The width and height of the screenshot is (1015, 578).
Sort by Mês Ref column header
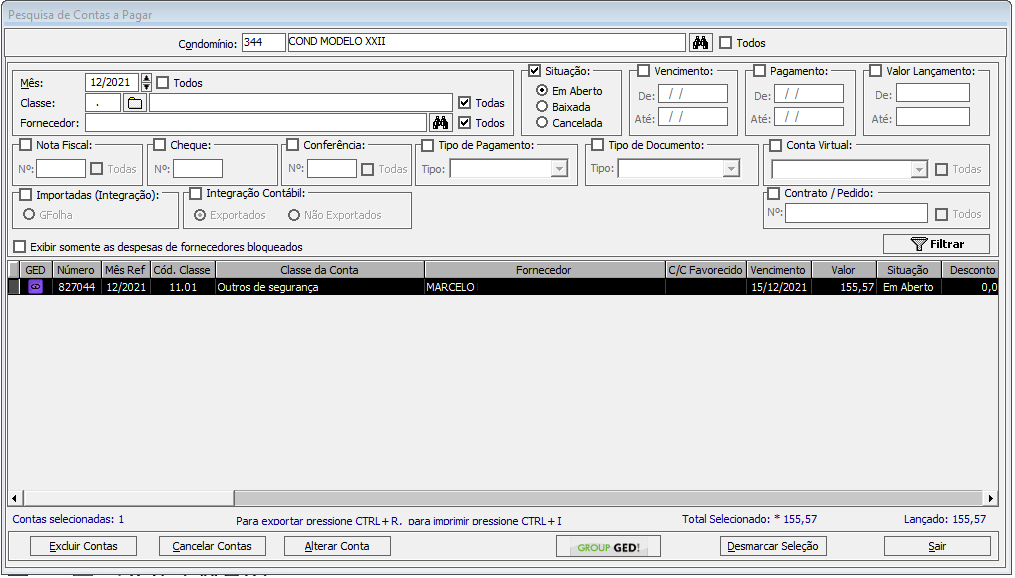pyautogui.click(x=125, y=270)
